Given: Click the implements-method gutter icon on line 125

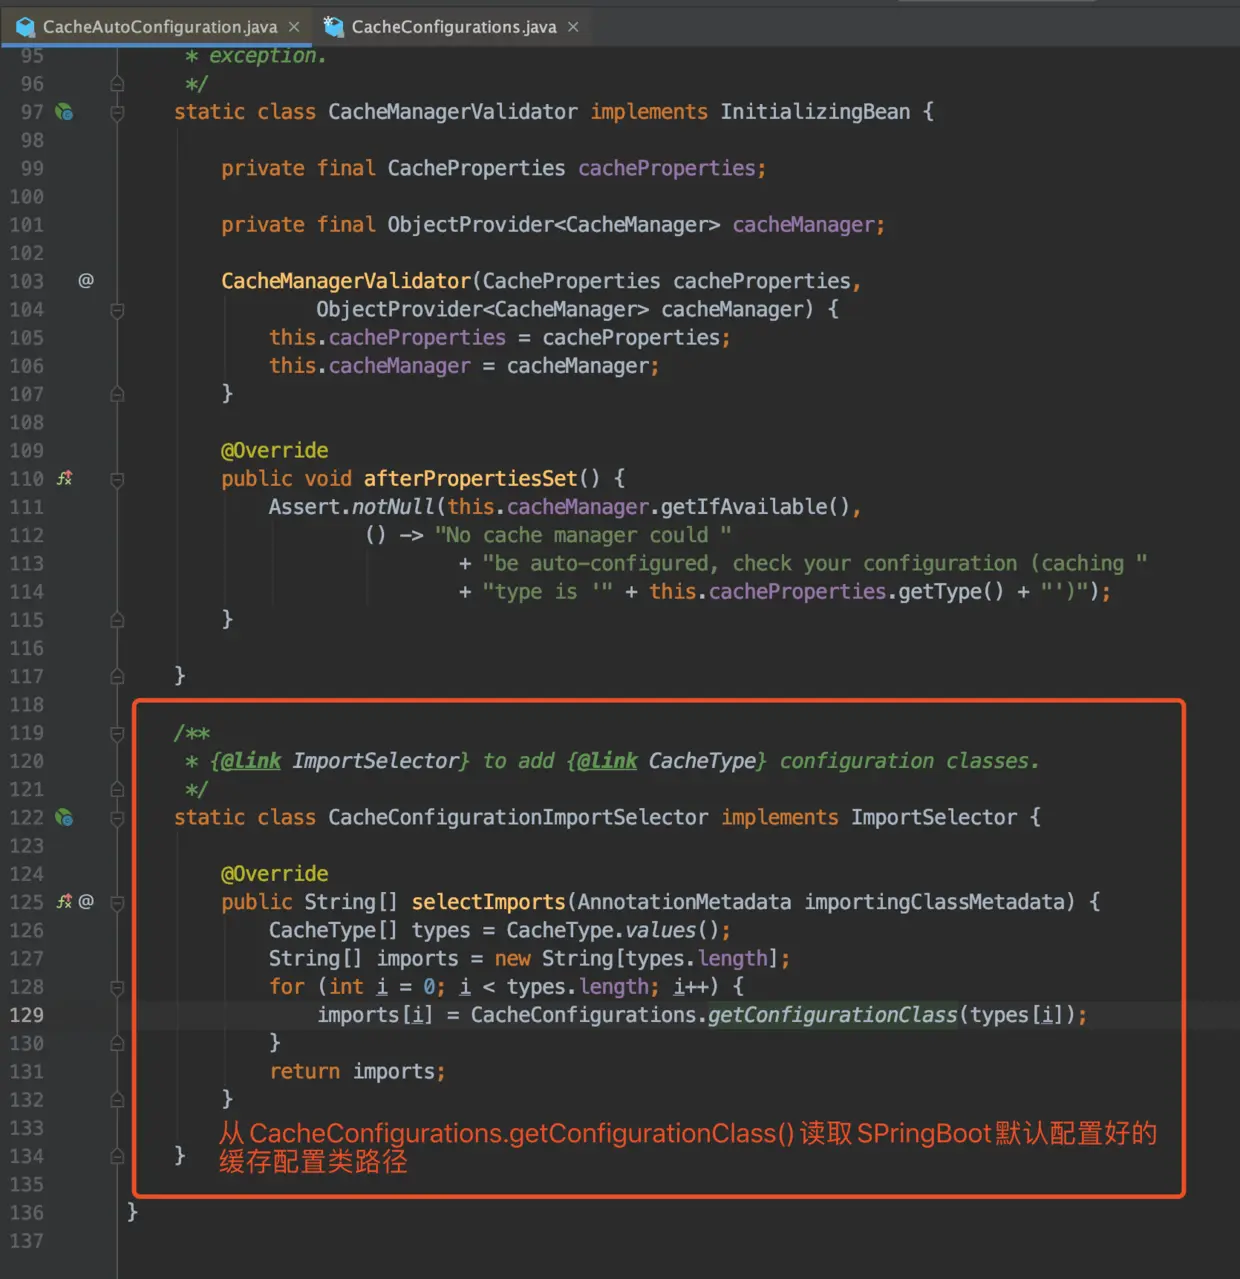Looking at the screenshot, I should (x=64, y=902).
